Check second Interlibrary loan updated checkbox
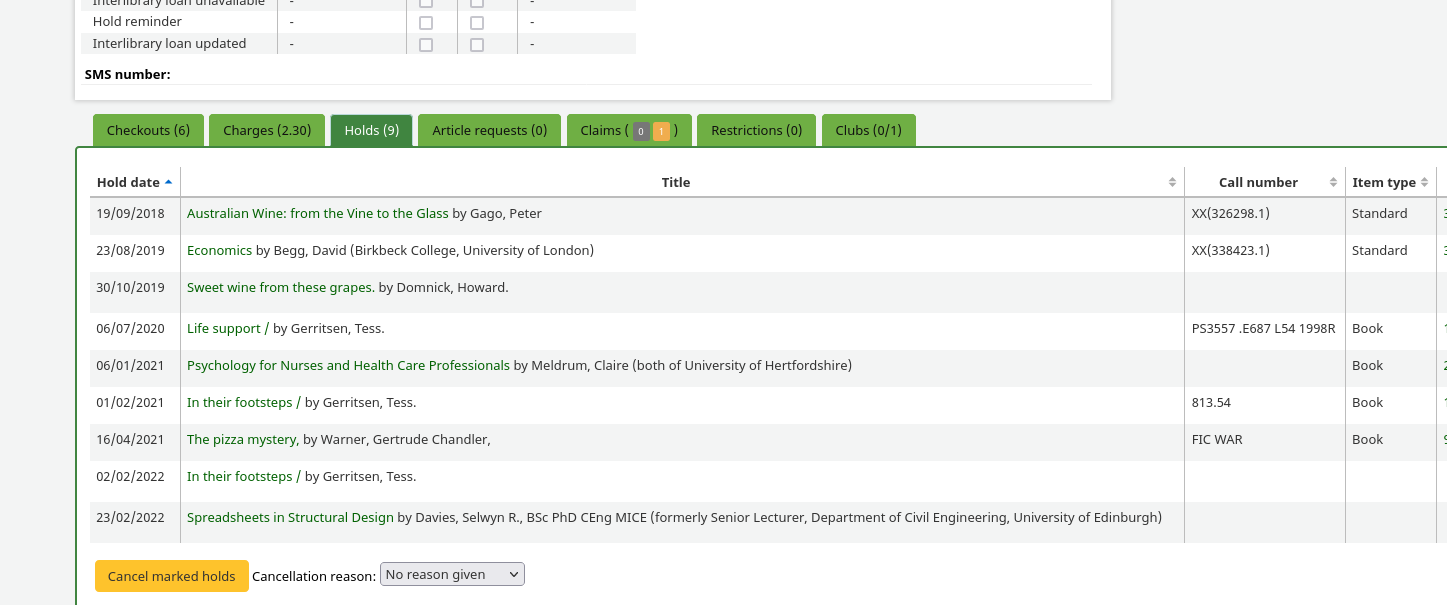The image size is (1447, 605). coord(477,44)
